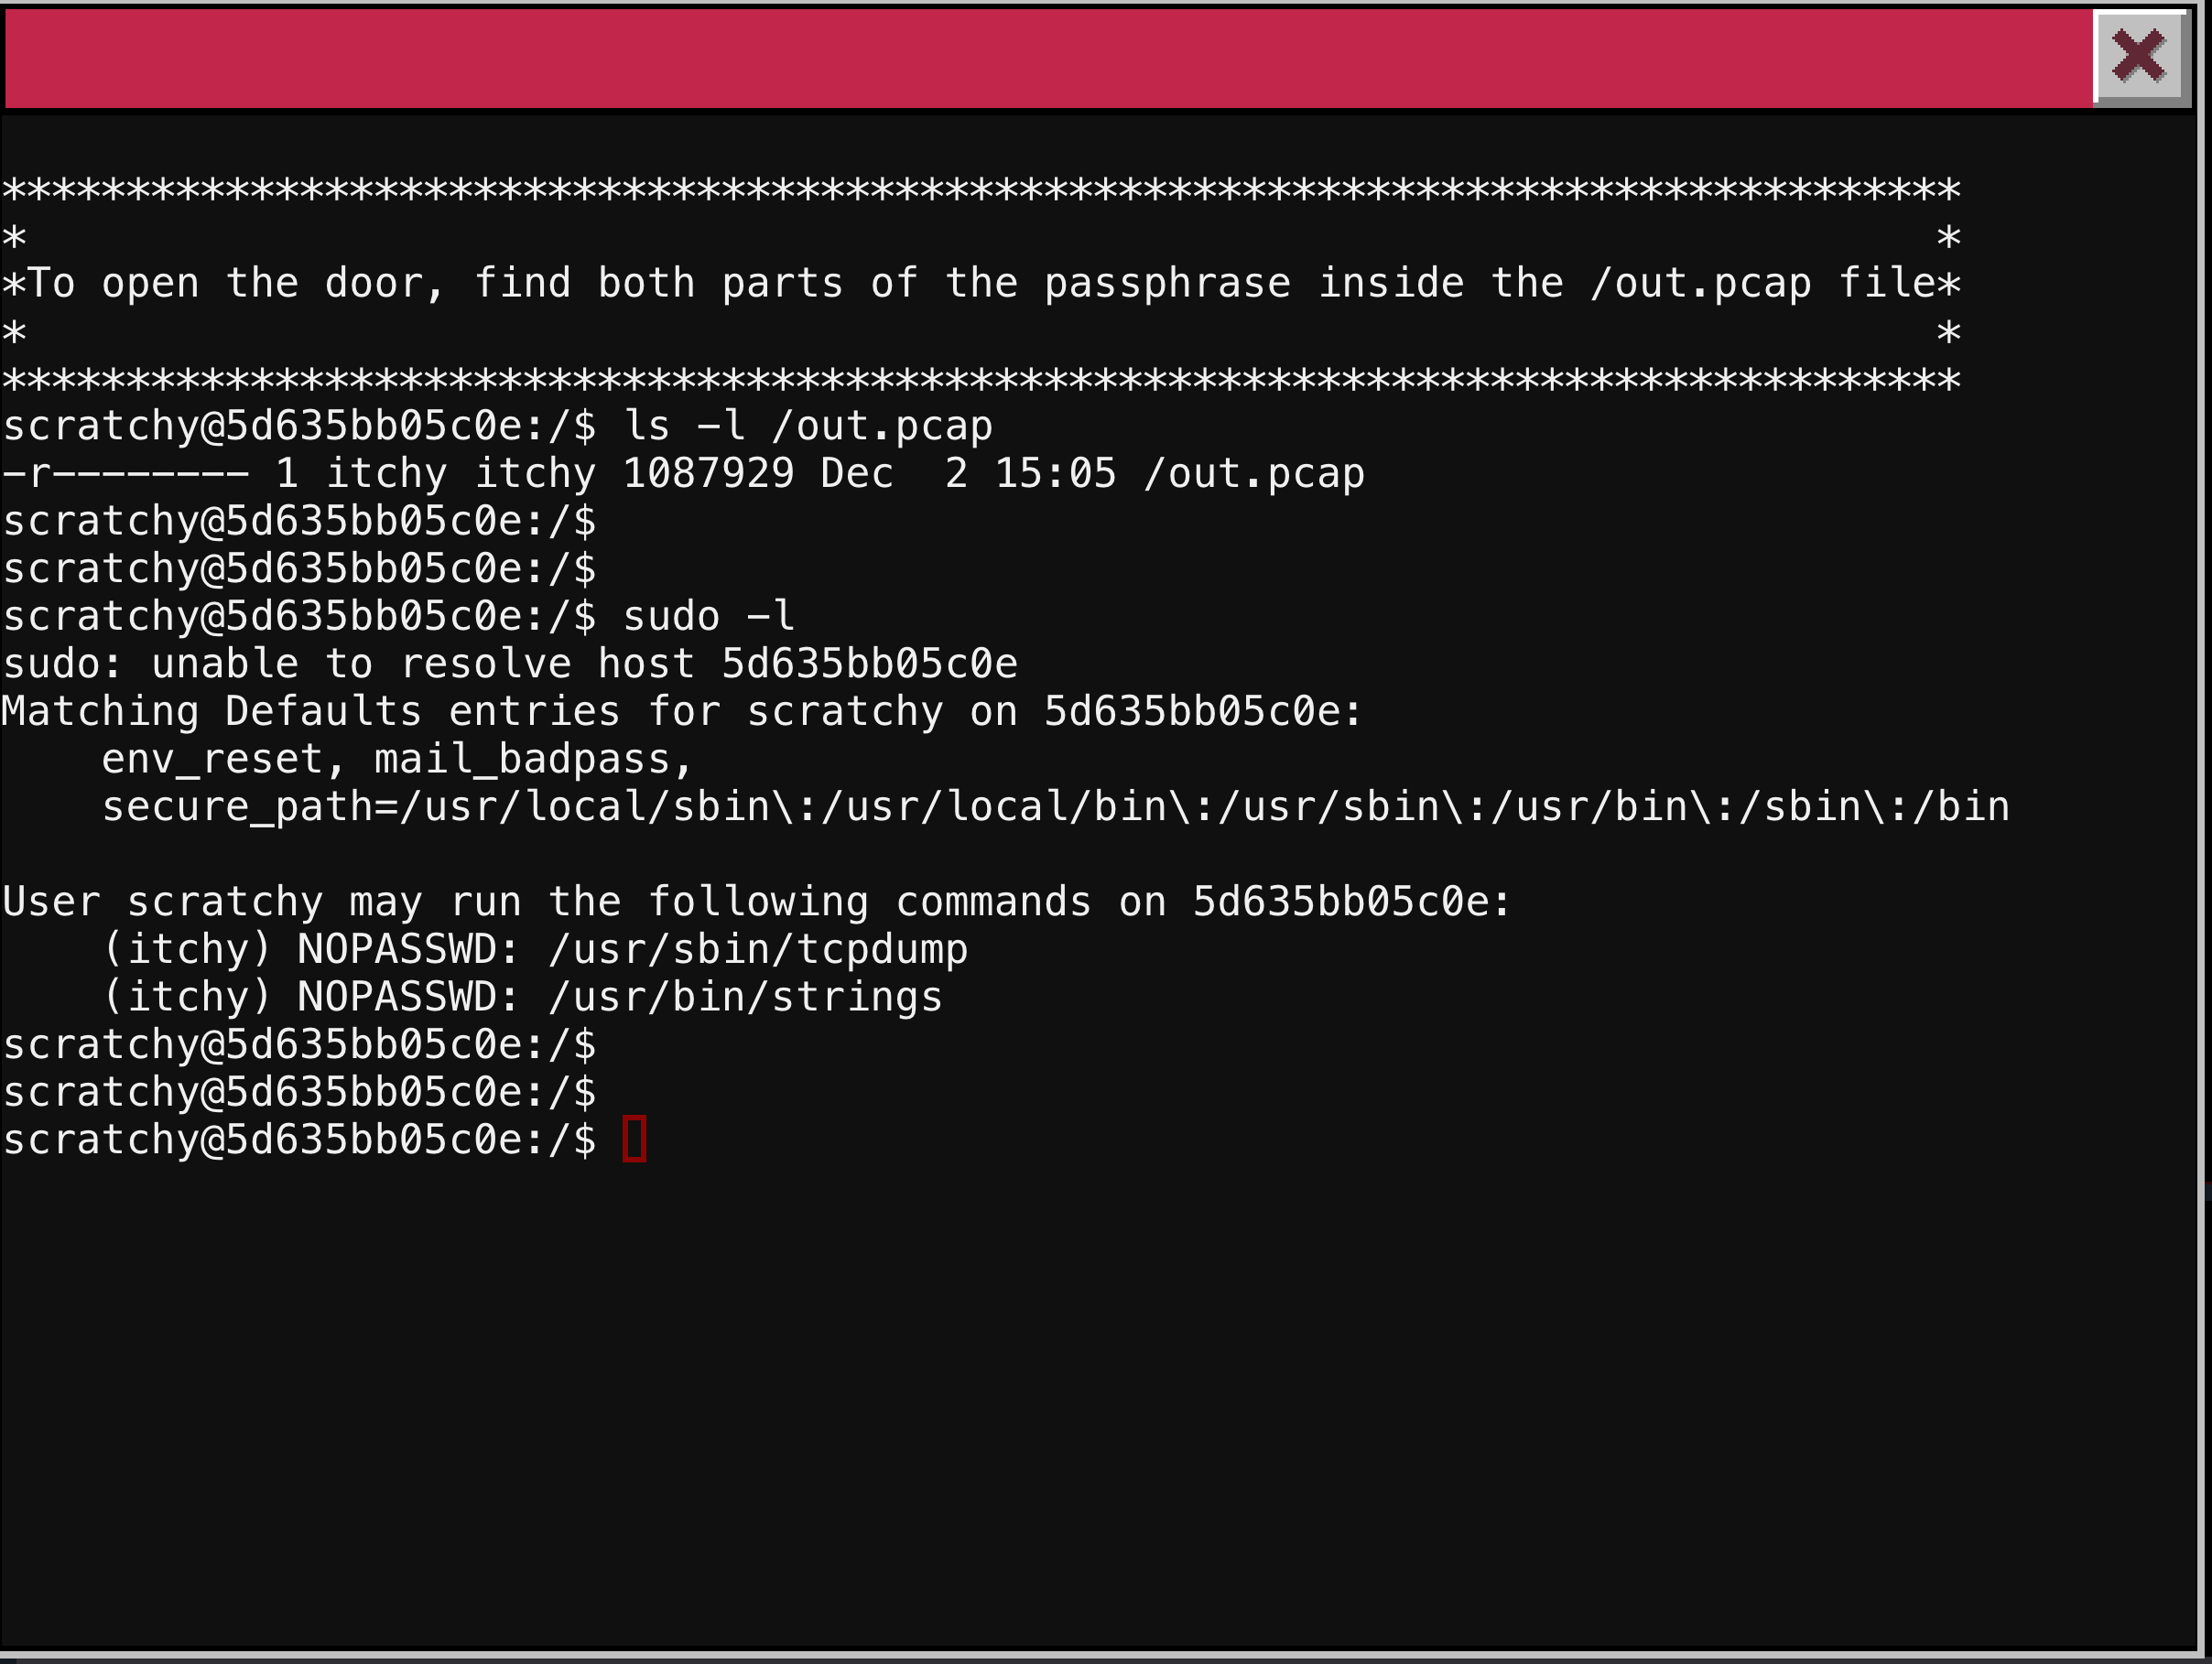Click the bottom row of asterisks in banner

point(981,380)
